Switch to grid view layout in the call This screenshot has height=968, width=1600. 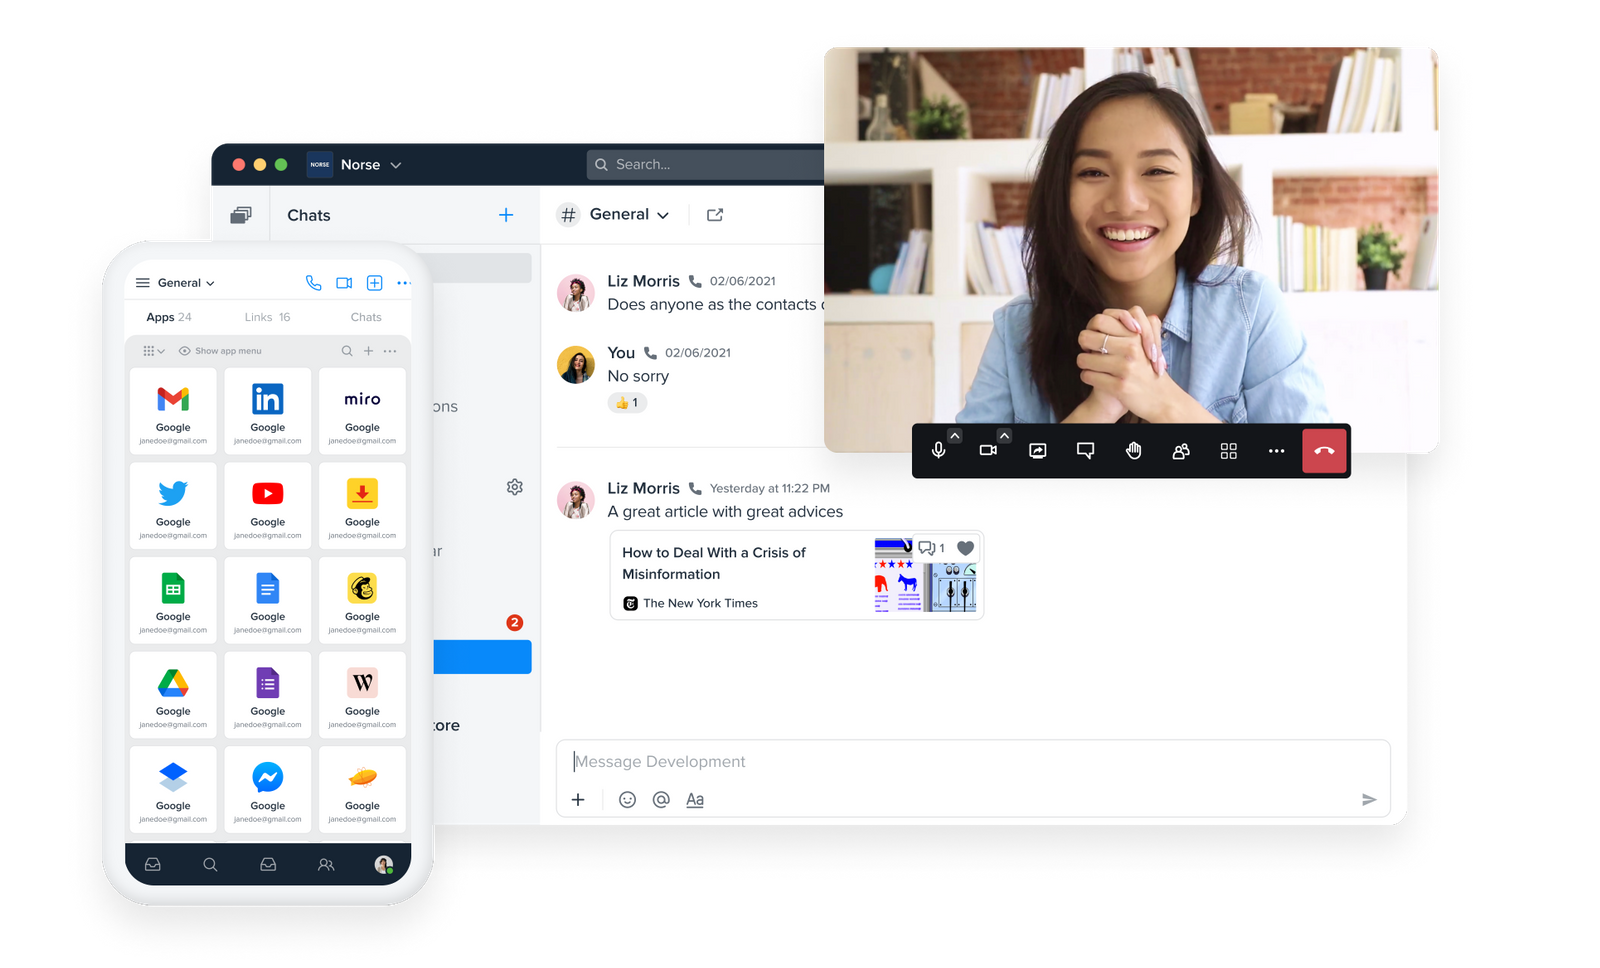pyautogui.click(x=1228, y=450)
